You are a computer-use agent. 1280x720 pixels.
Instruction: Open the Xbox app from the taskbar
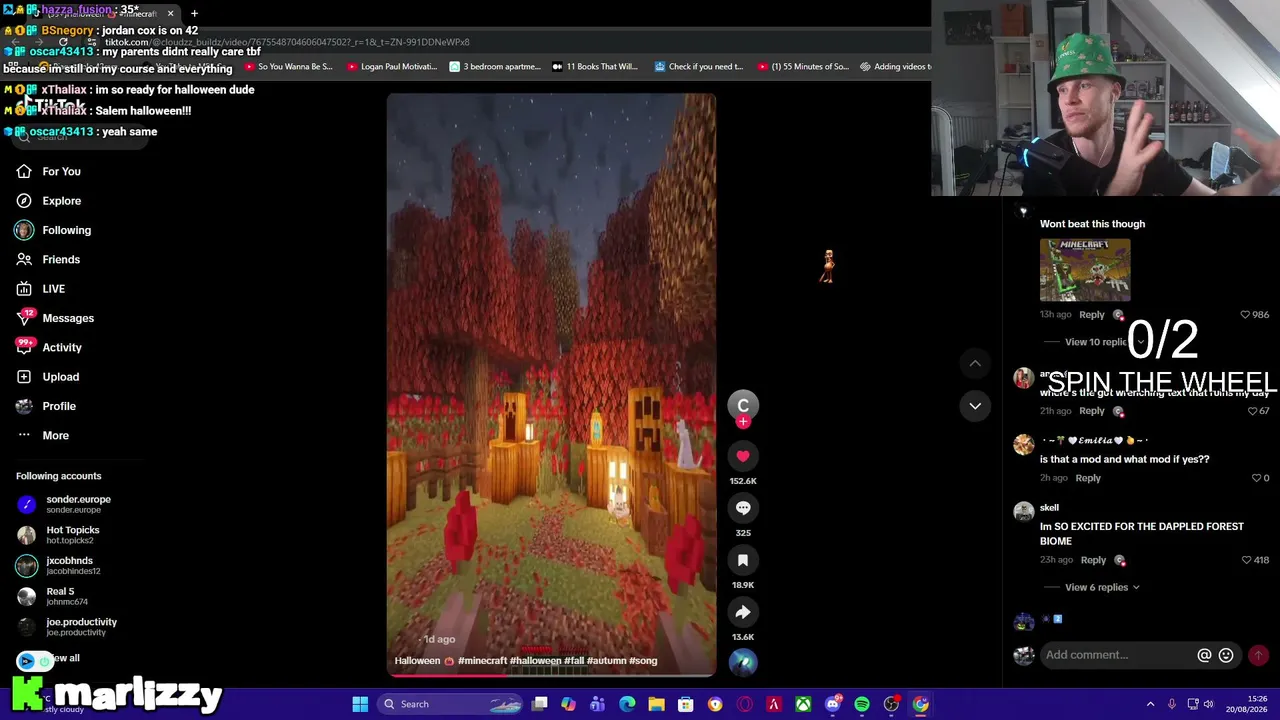pyautogui.click(x=803, y=704)
